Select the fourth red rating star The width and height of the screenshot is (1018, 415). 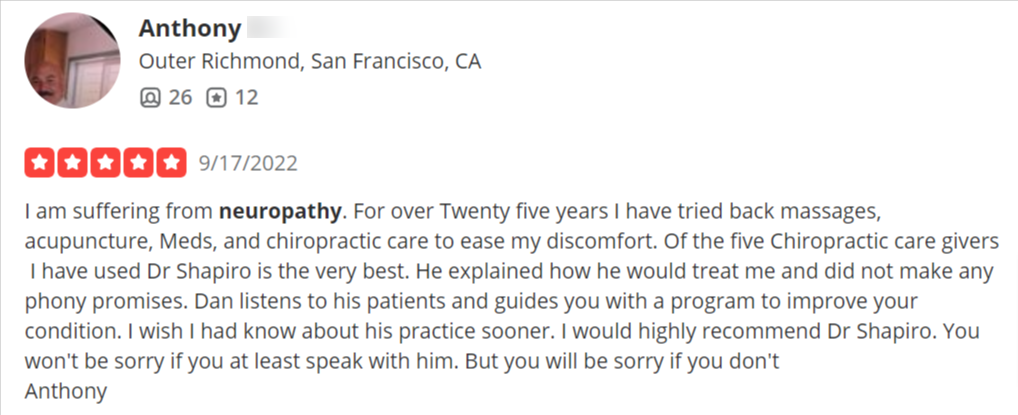coord(138,162)
